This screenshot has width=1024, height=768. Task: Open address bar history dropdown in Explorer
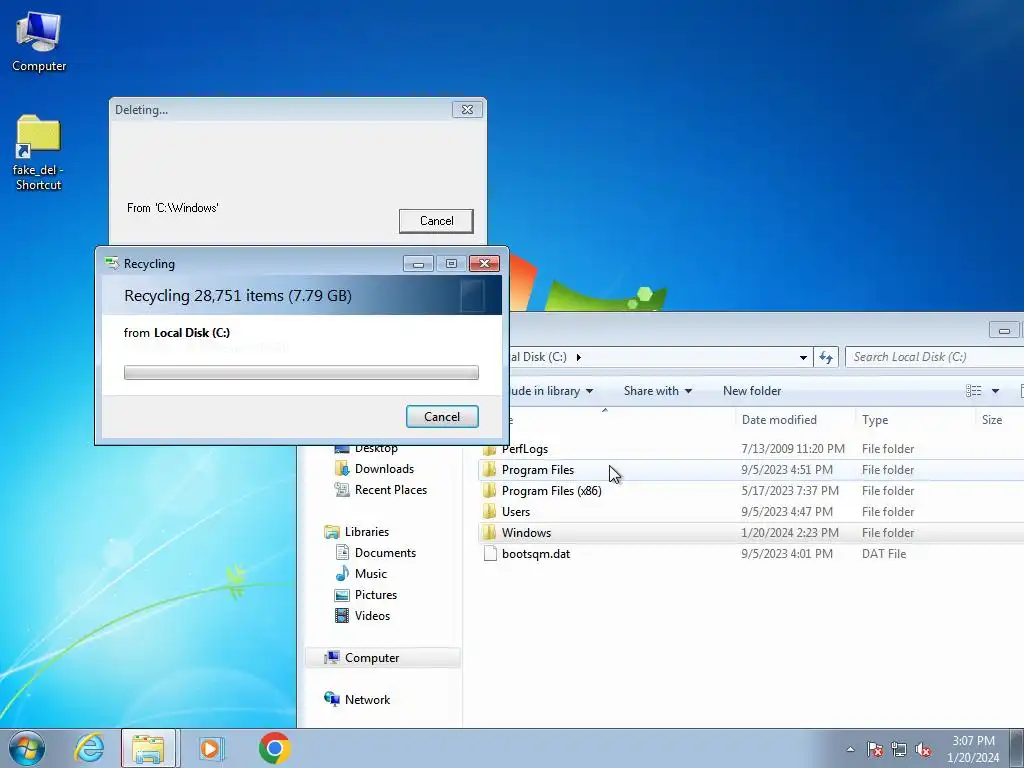[803, 357]
